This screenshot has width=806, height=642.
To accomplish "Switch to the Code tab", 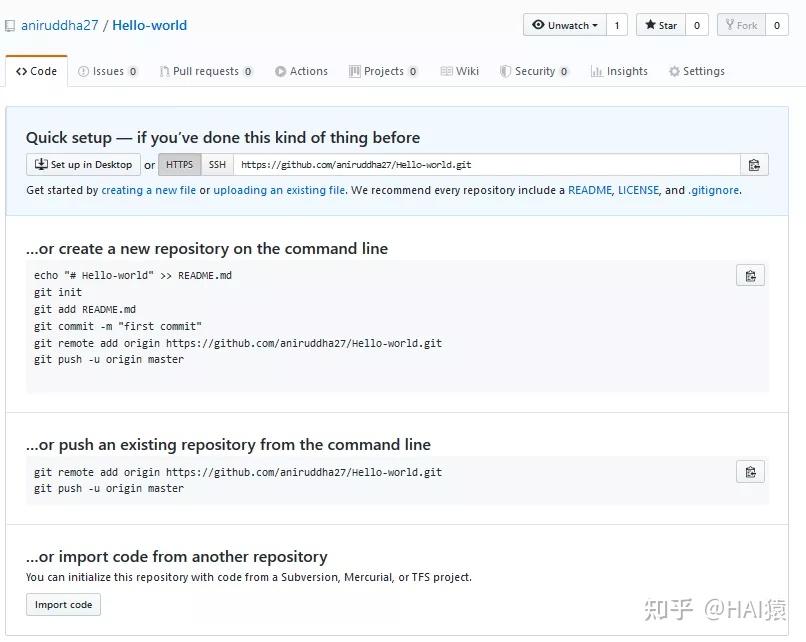I will pos(36,70).
